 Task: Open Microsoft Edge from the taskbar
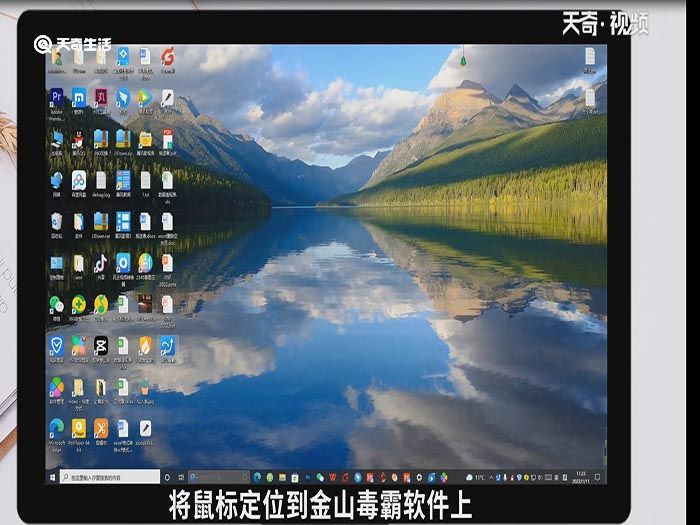click(x=257, y=477)
